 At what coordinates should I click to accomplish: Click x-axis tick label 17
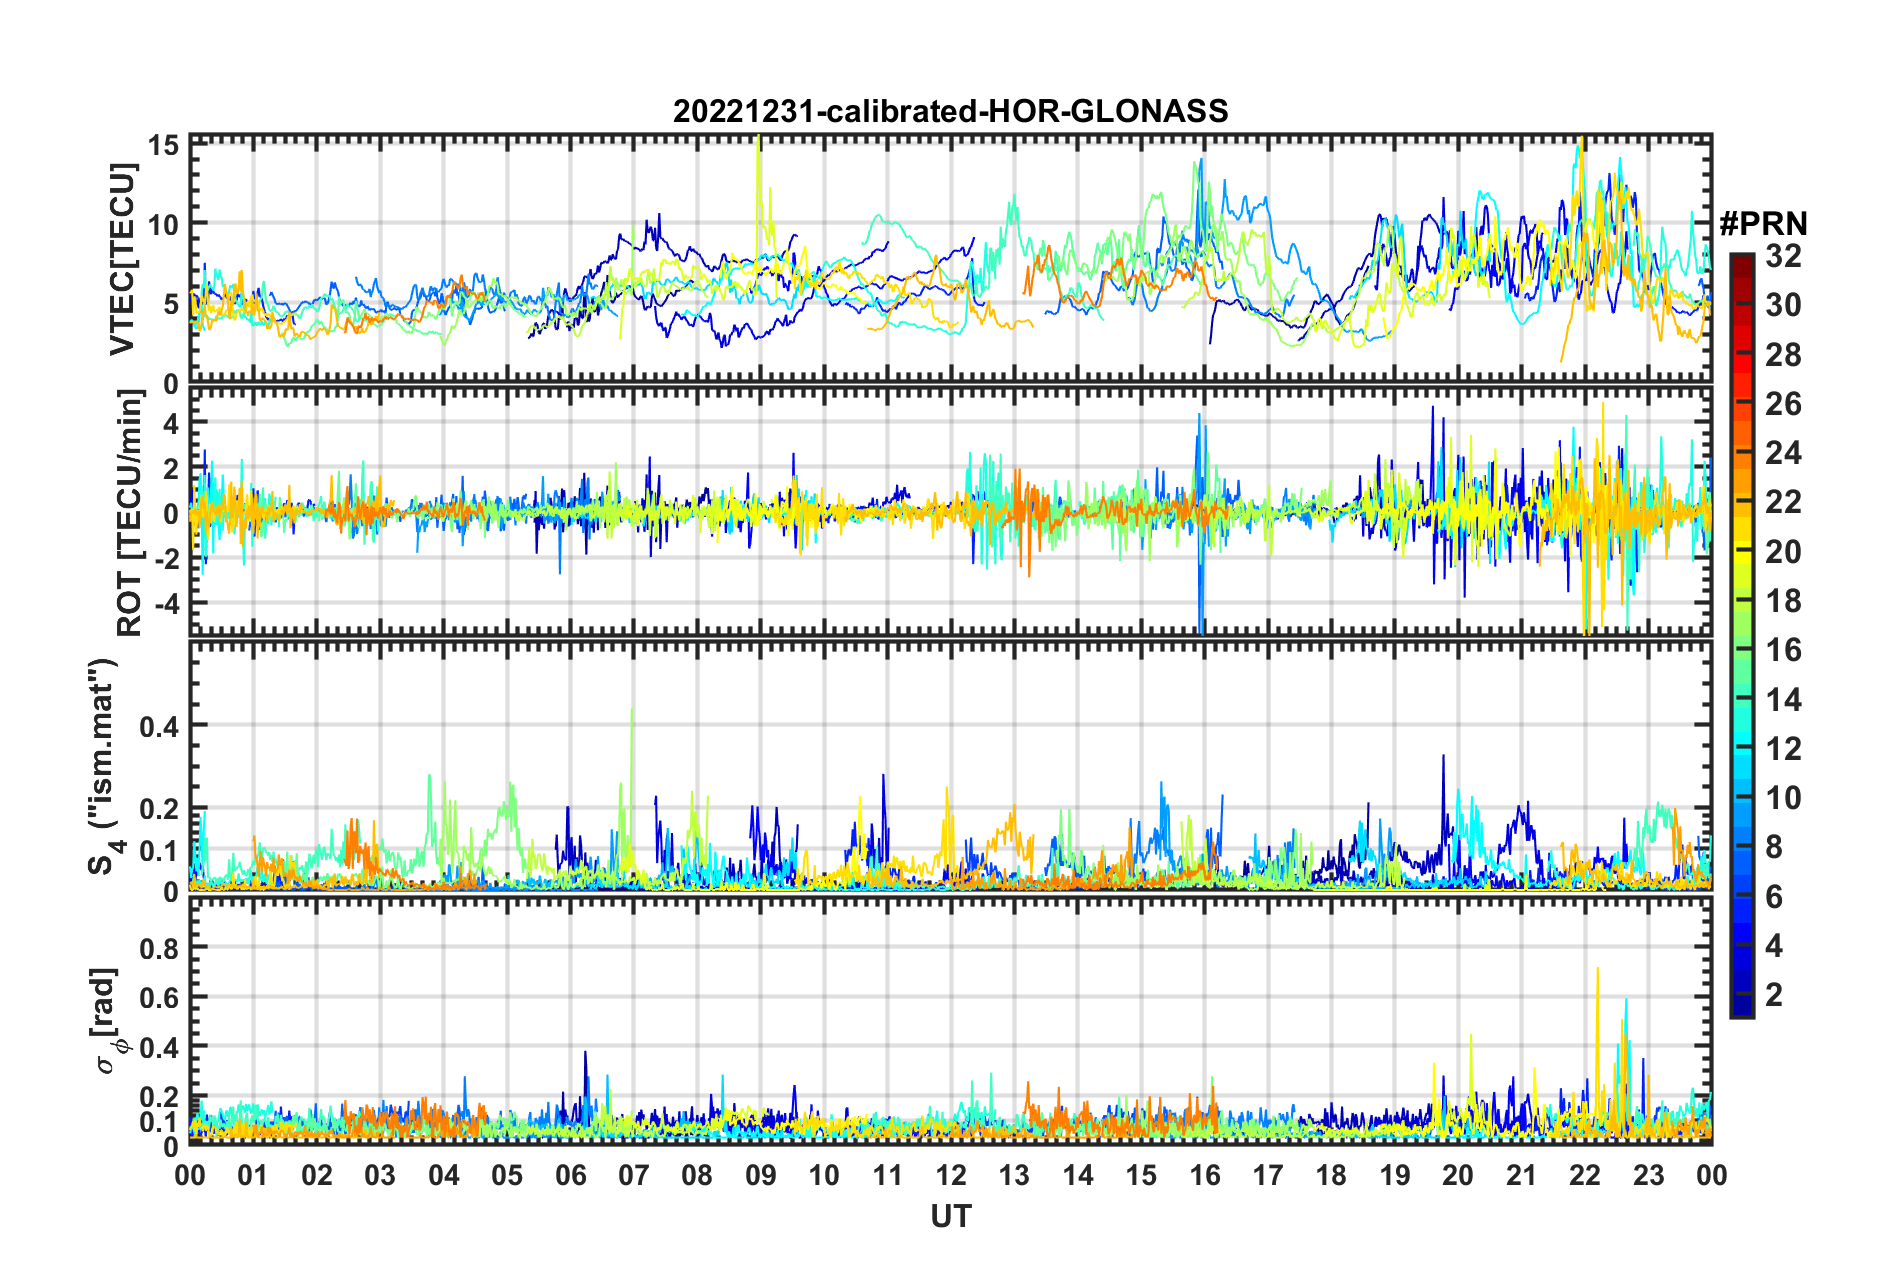click(x=1268, y=1176)
